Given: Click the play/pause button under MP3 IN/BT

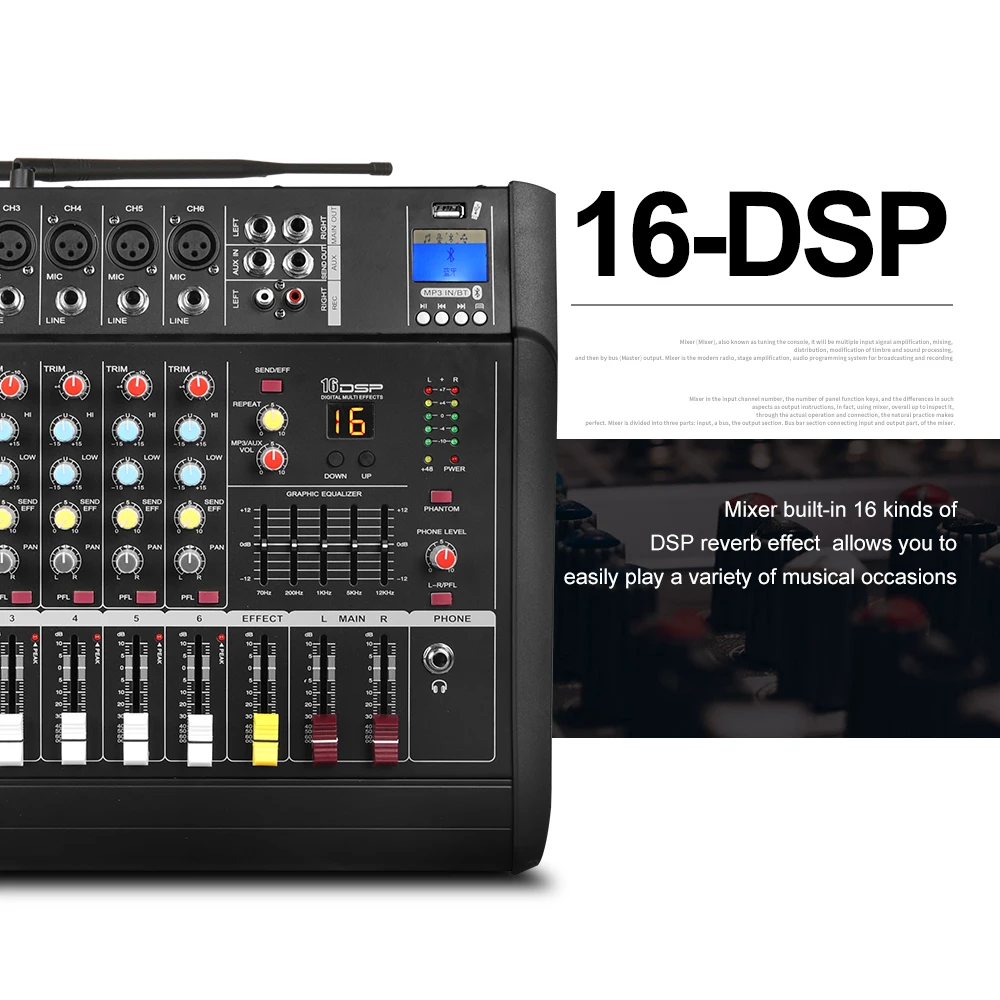Looking at the screenshot, I should [x=423, y=318].
